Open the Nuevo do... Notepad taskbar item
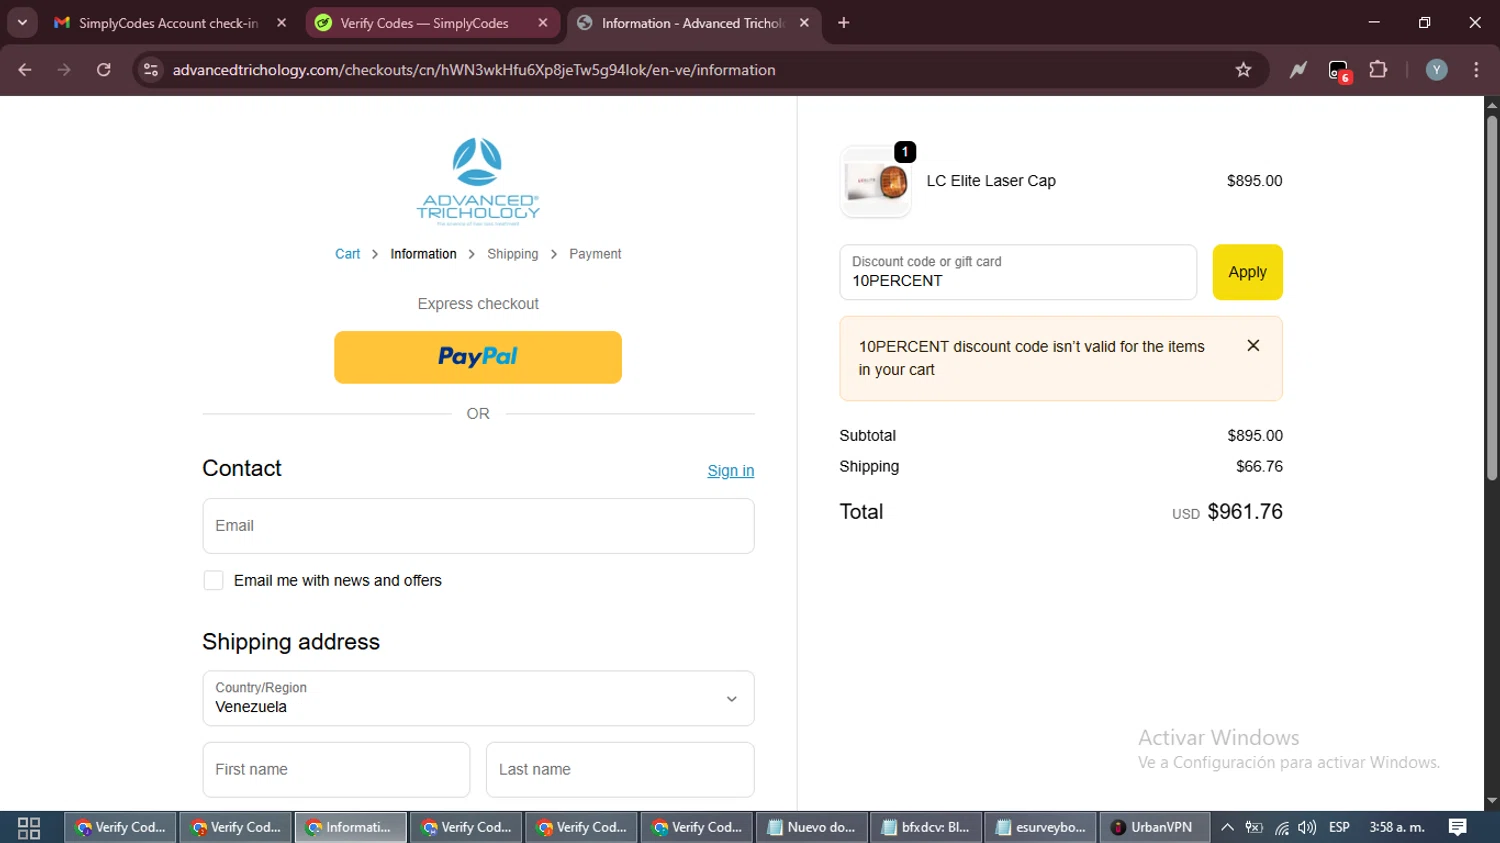Viewport: 1500px width, 843px height. [811, 828]
